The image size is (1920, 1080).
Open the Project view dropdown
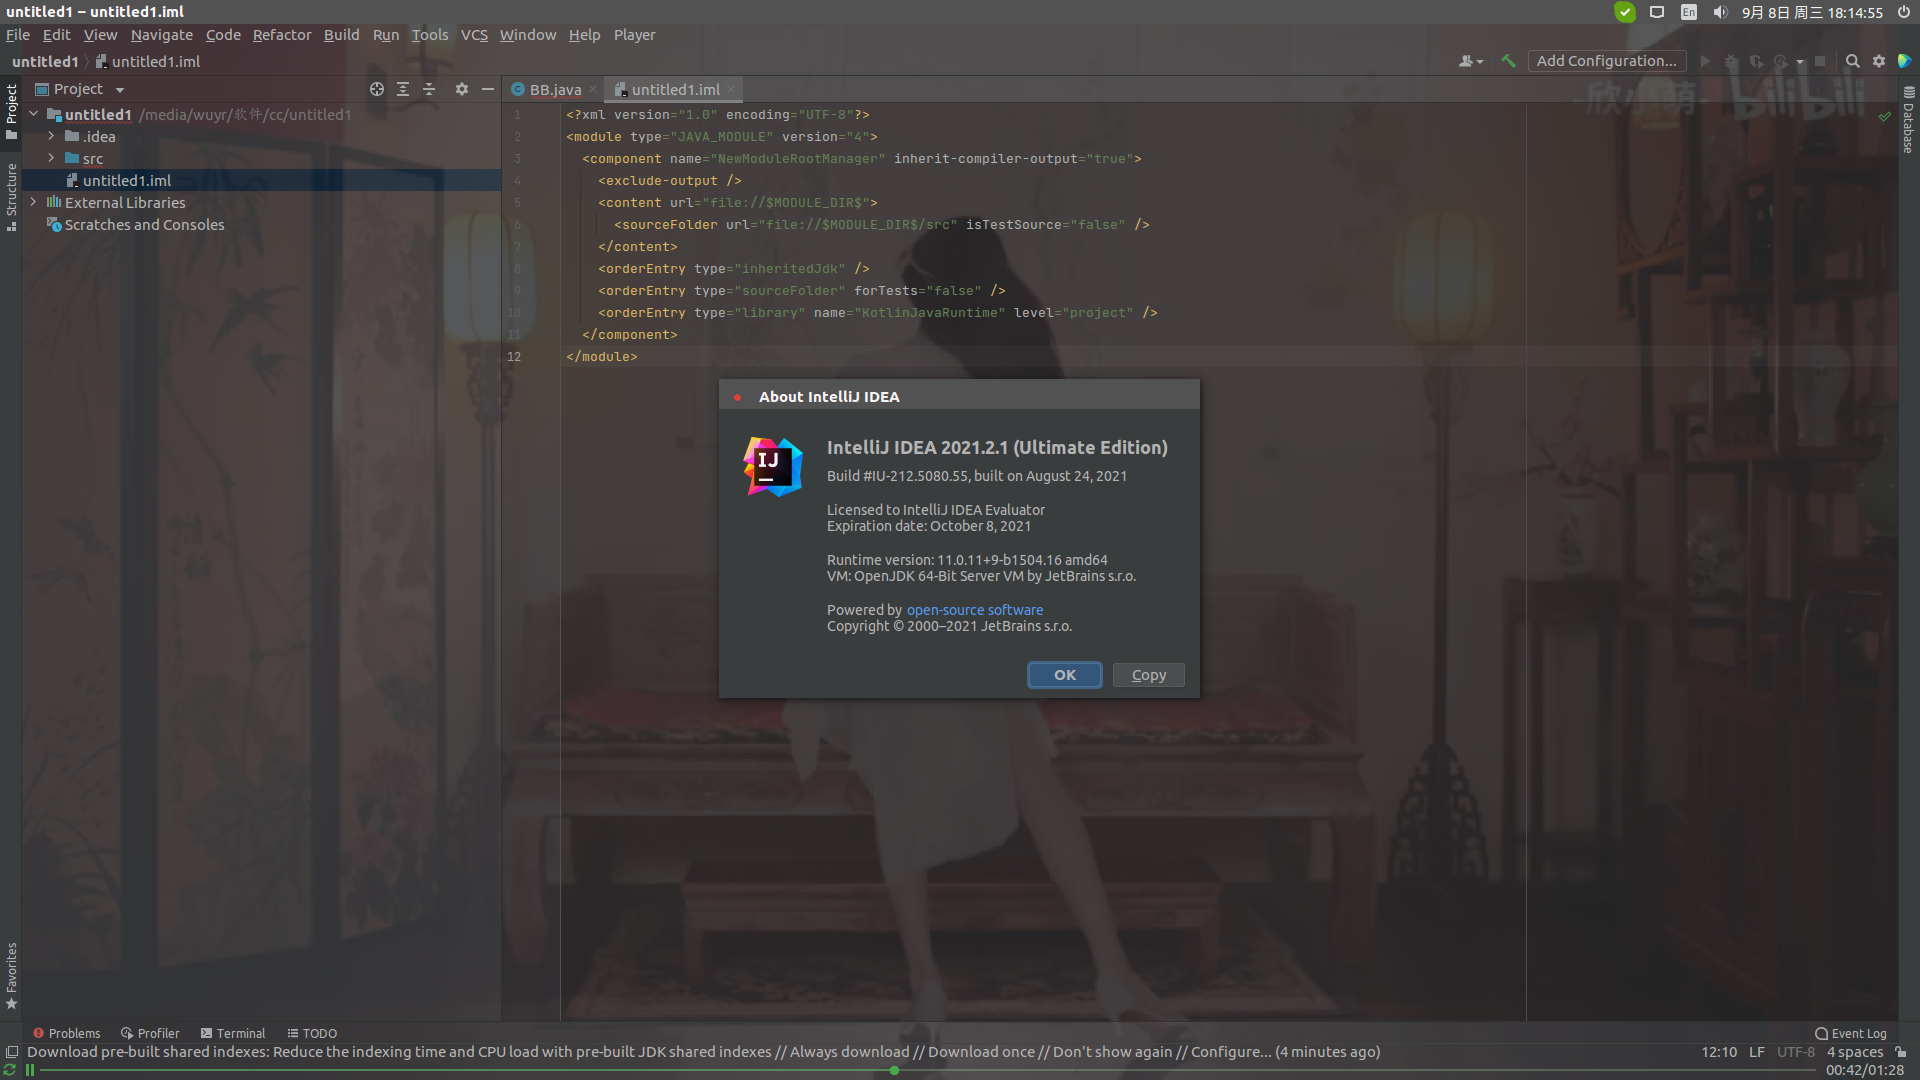click(120, 89)
